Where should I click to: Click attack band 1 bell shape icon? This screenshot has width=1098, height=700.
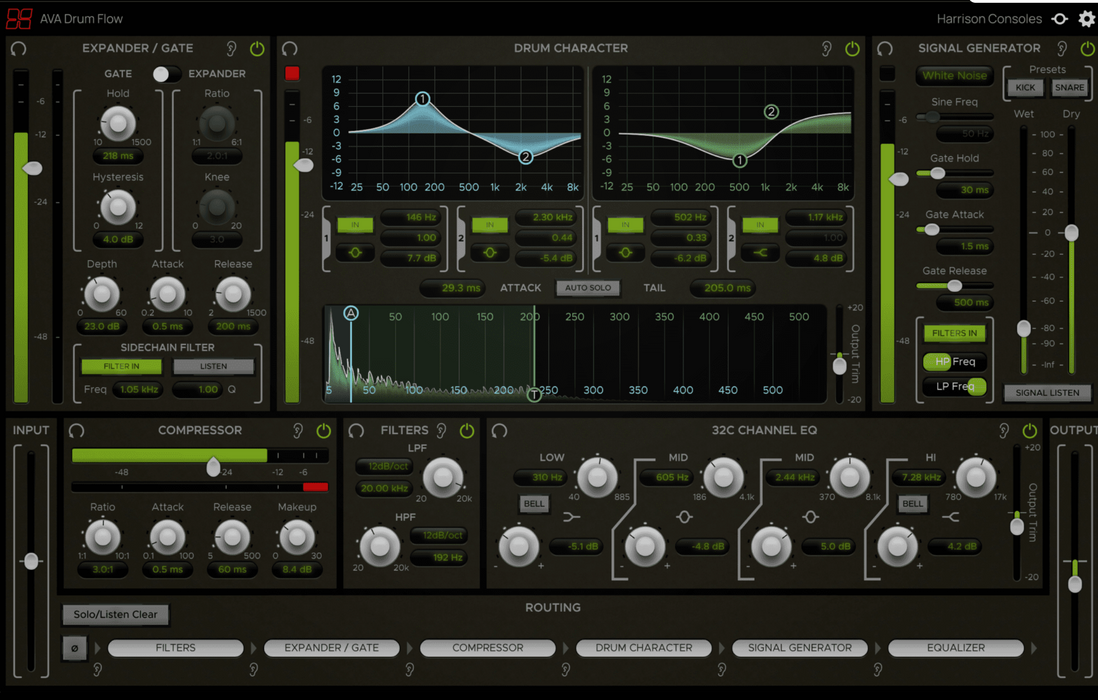coord(355,253)
